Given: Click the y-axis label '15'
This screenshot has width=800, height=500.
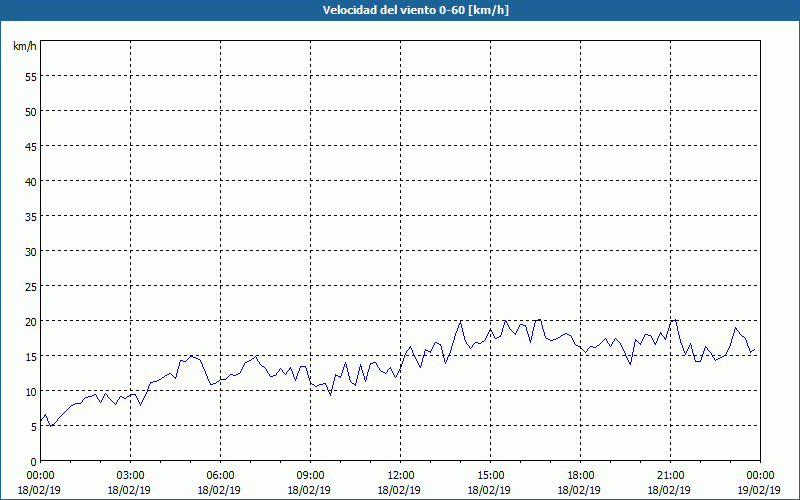Looking at the screenshot, I should pos(31,356).
